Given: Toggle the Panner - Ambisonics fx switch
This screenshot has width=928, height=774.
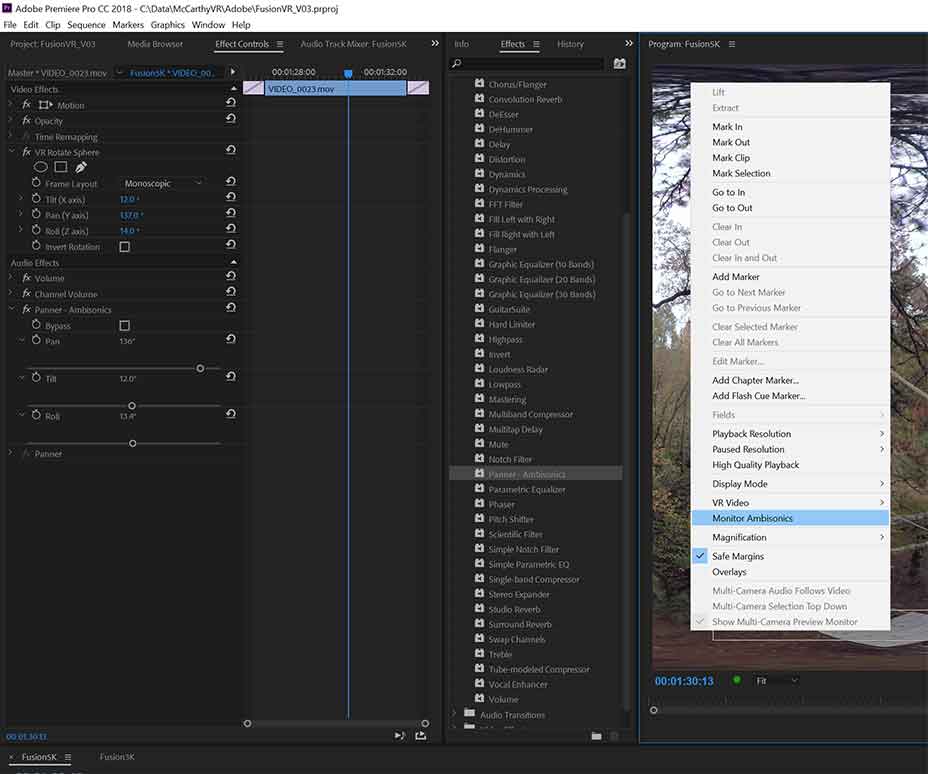Looking at the screenshot, I should (x=27, y=309).
